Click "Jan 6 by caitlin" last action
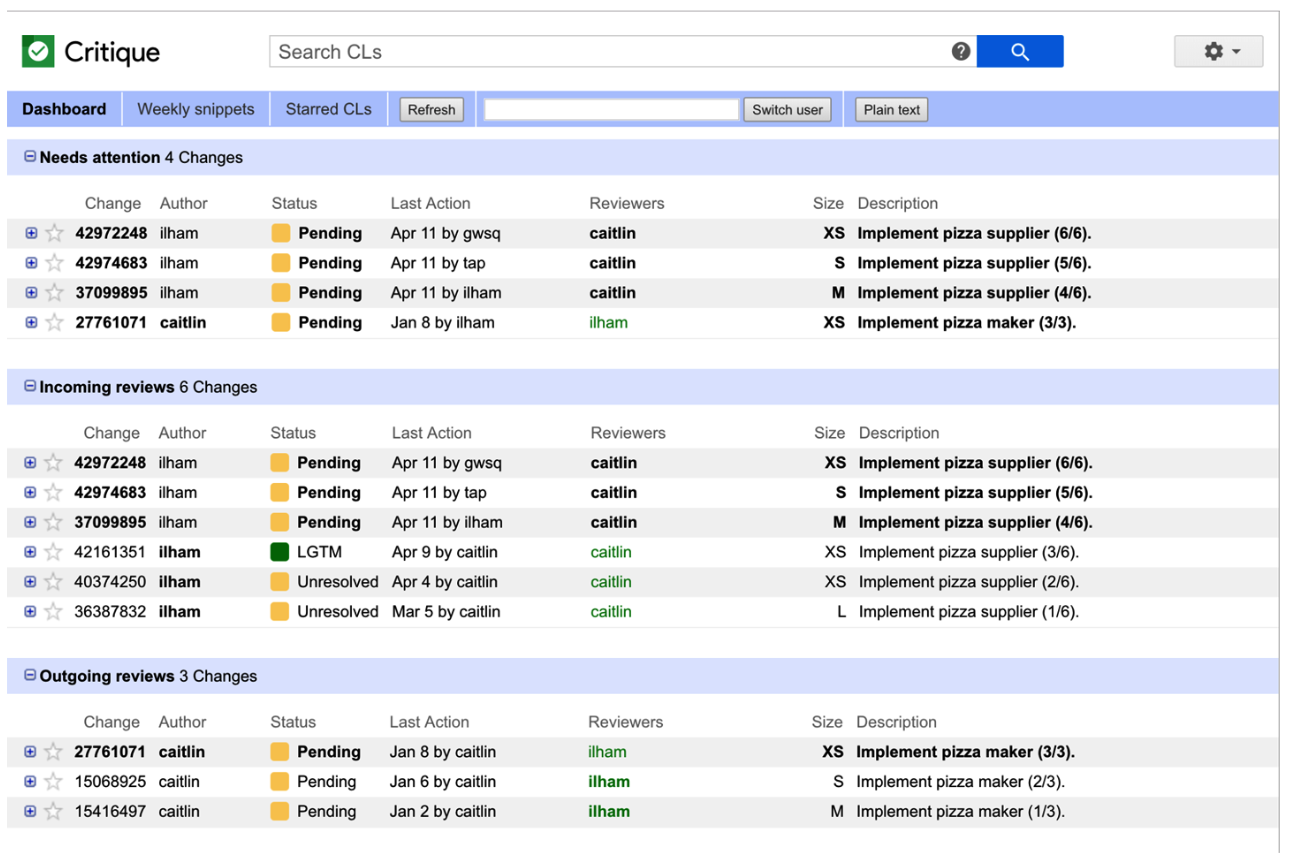 443,781
